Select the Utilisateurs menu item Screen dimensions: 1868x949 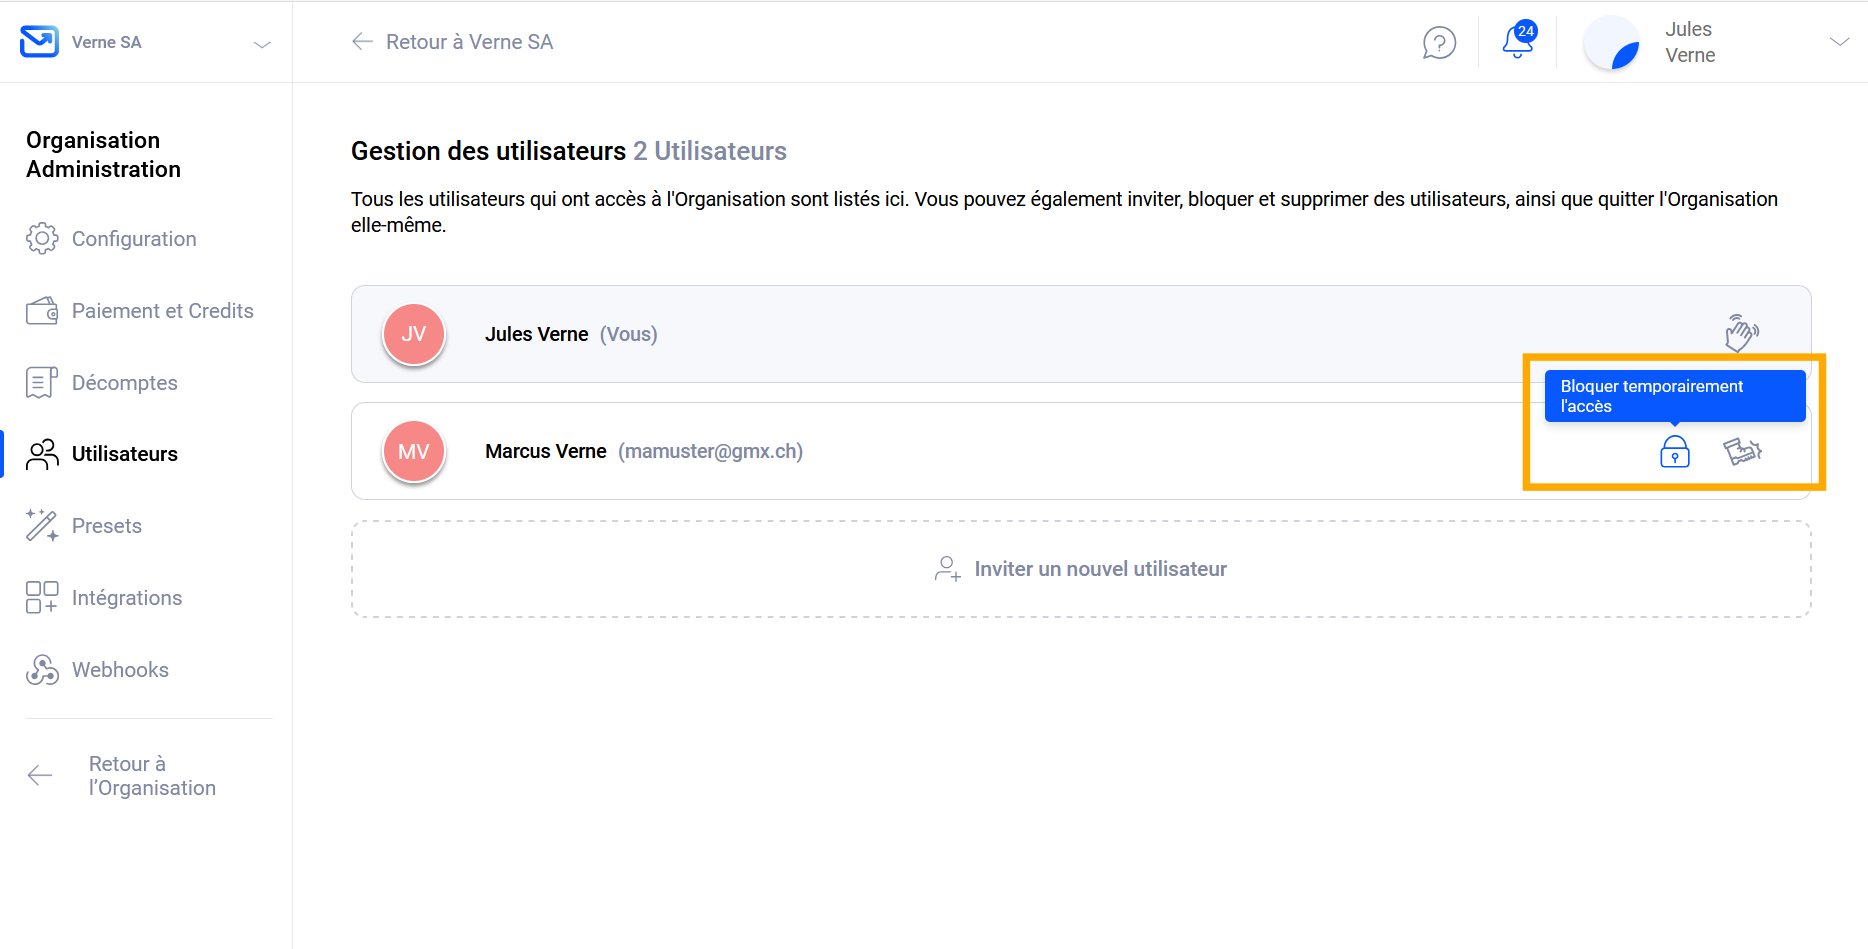pos(124,454)
